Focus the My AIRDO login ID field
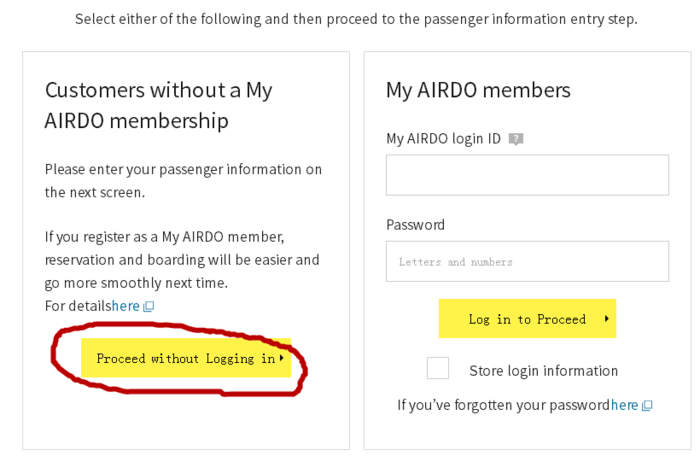The image size is (700, 456). [527, 175]
